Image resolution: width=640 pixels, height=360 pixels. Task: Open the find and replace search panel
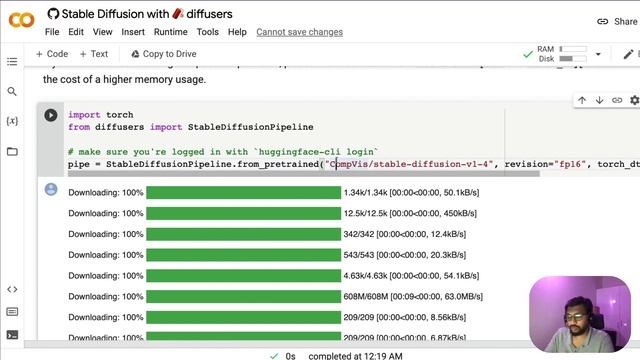point(12,91)
